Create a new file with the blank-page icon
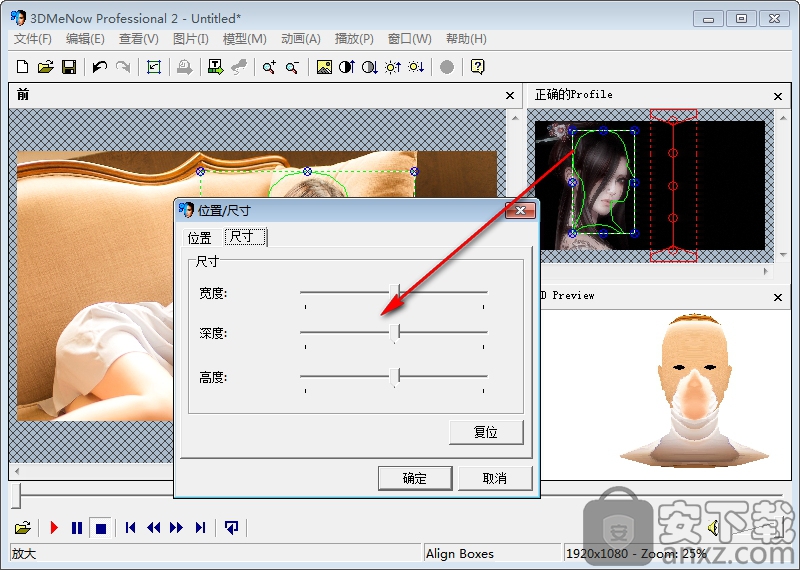 [x=22, y=67]
